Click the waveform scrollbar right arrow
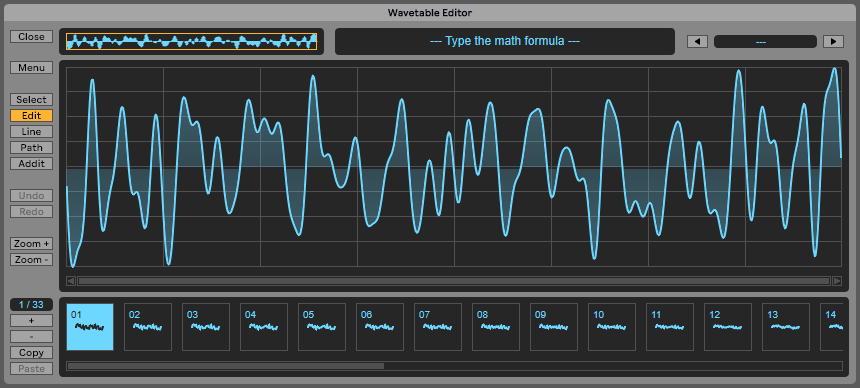860x388 pixels. [x=837, y=281]
